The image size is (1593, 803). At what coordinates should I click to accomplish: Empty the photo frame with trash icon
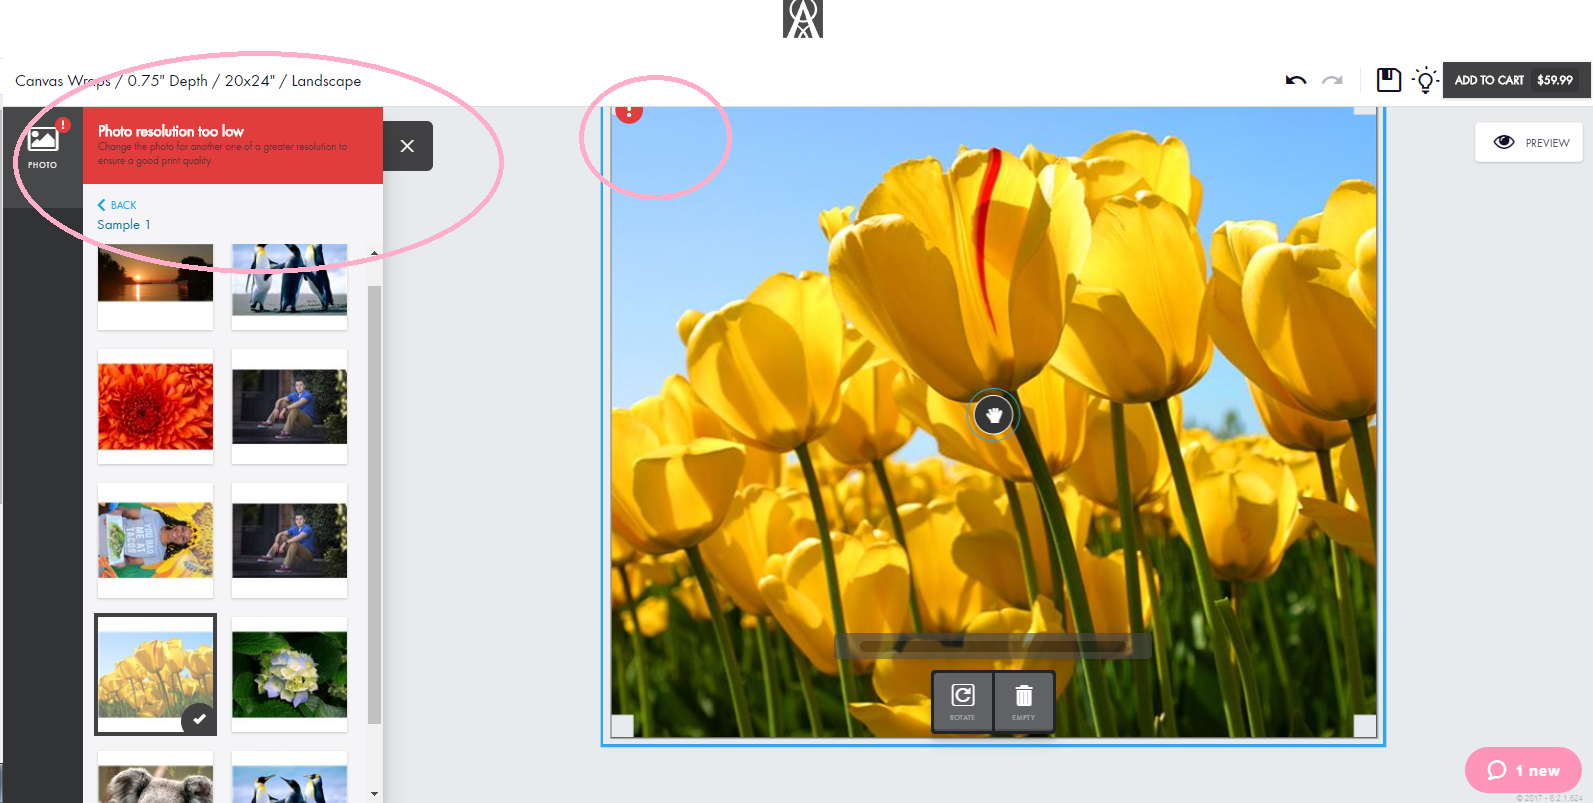pyautogui.click(x=1023, y=701)
